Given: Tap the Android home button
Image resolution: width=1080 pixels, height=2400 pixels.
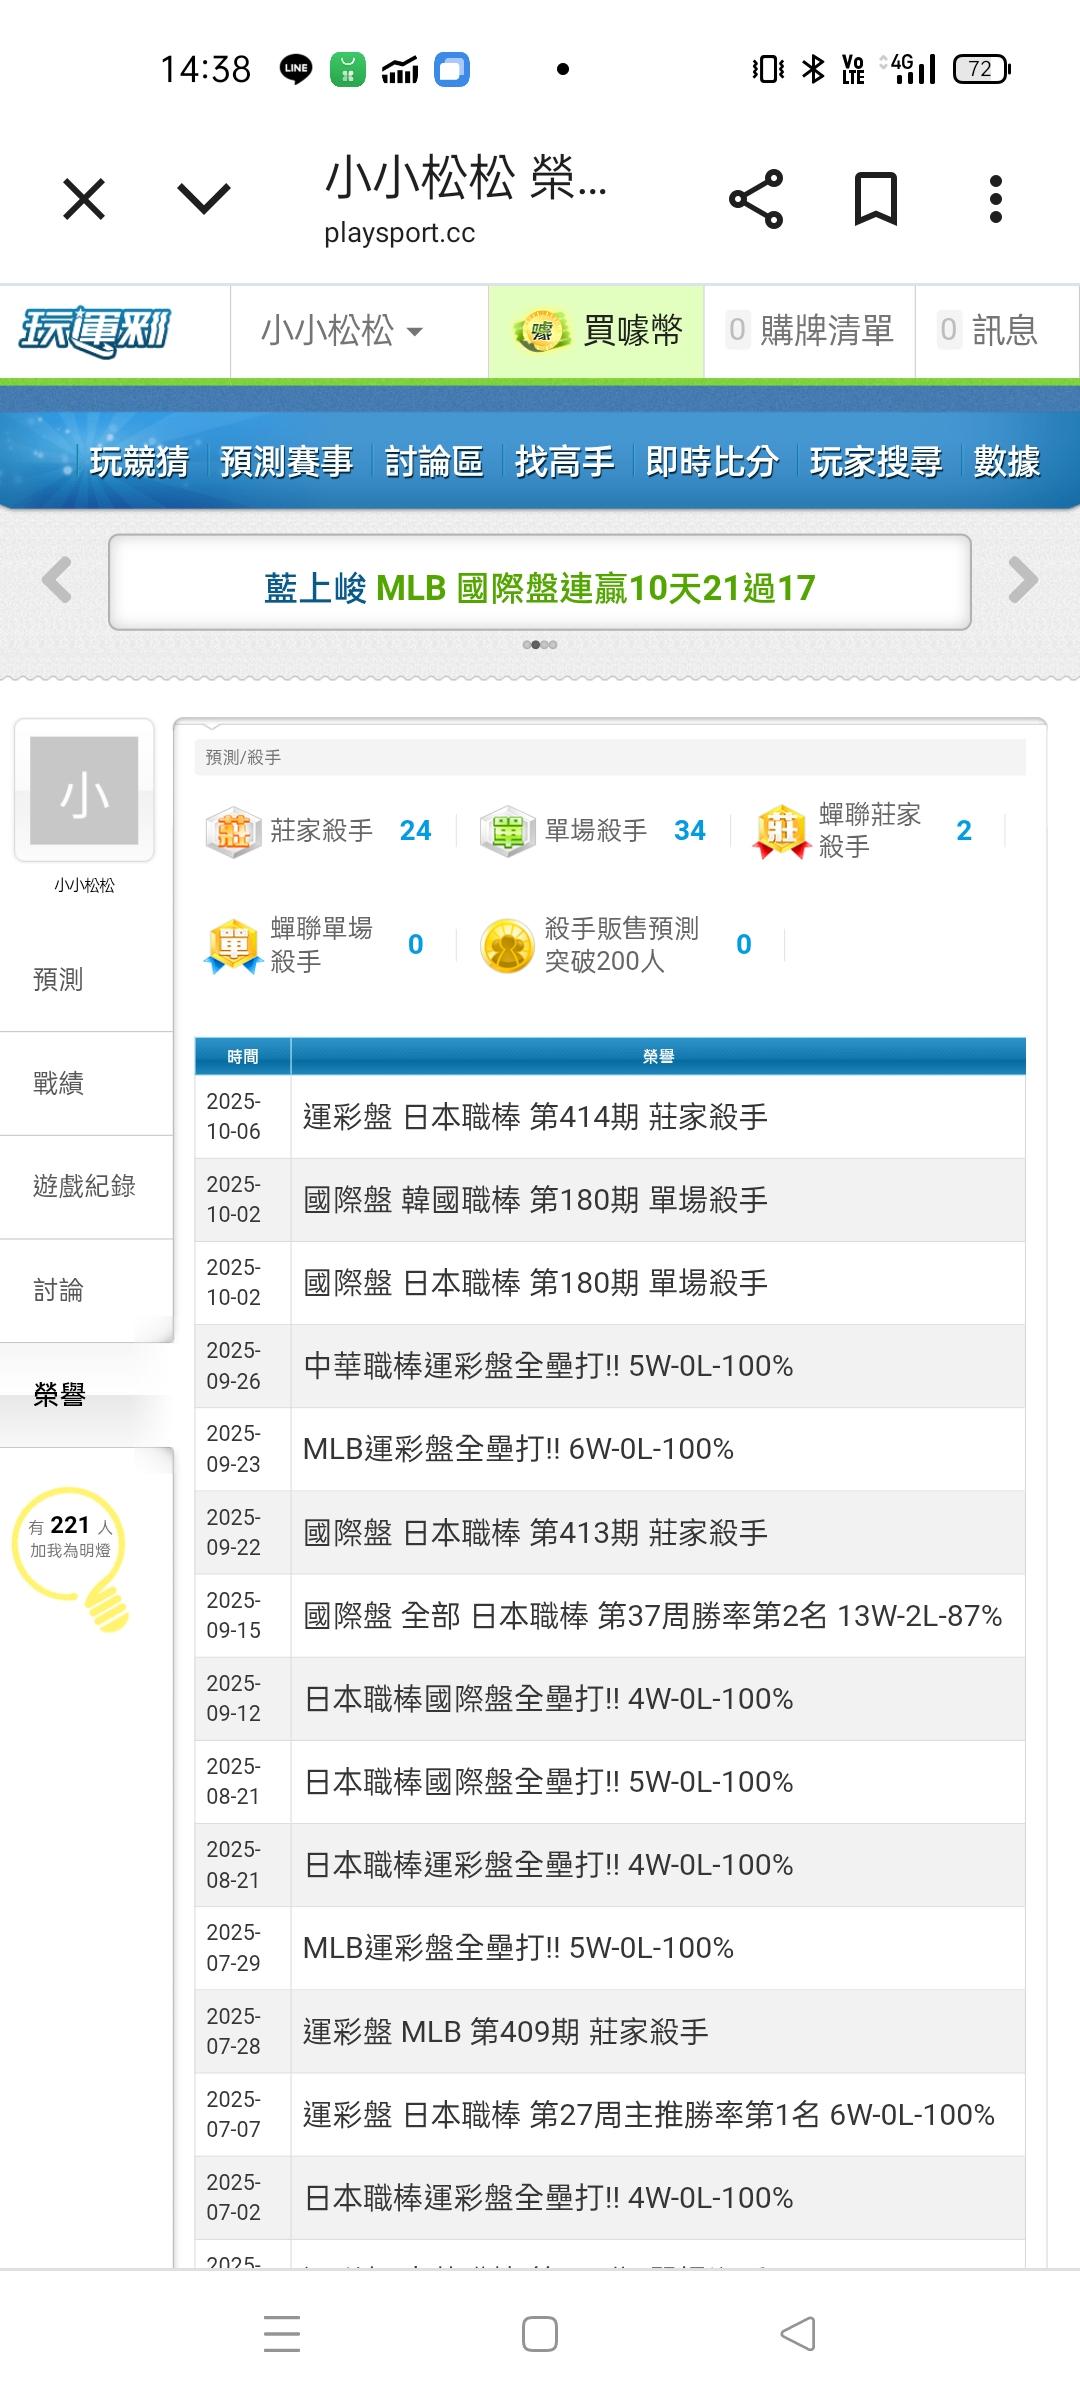Looking at the screenshot, I should pos(540,2333).
